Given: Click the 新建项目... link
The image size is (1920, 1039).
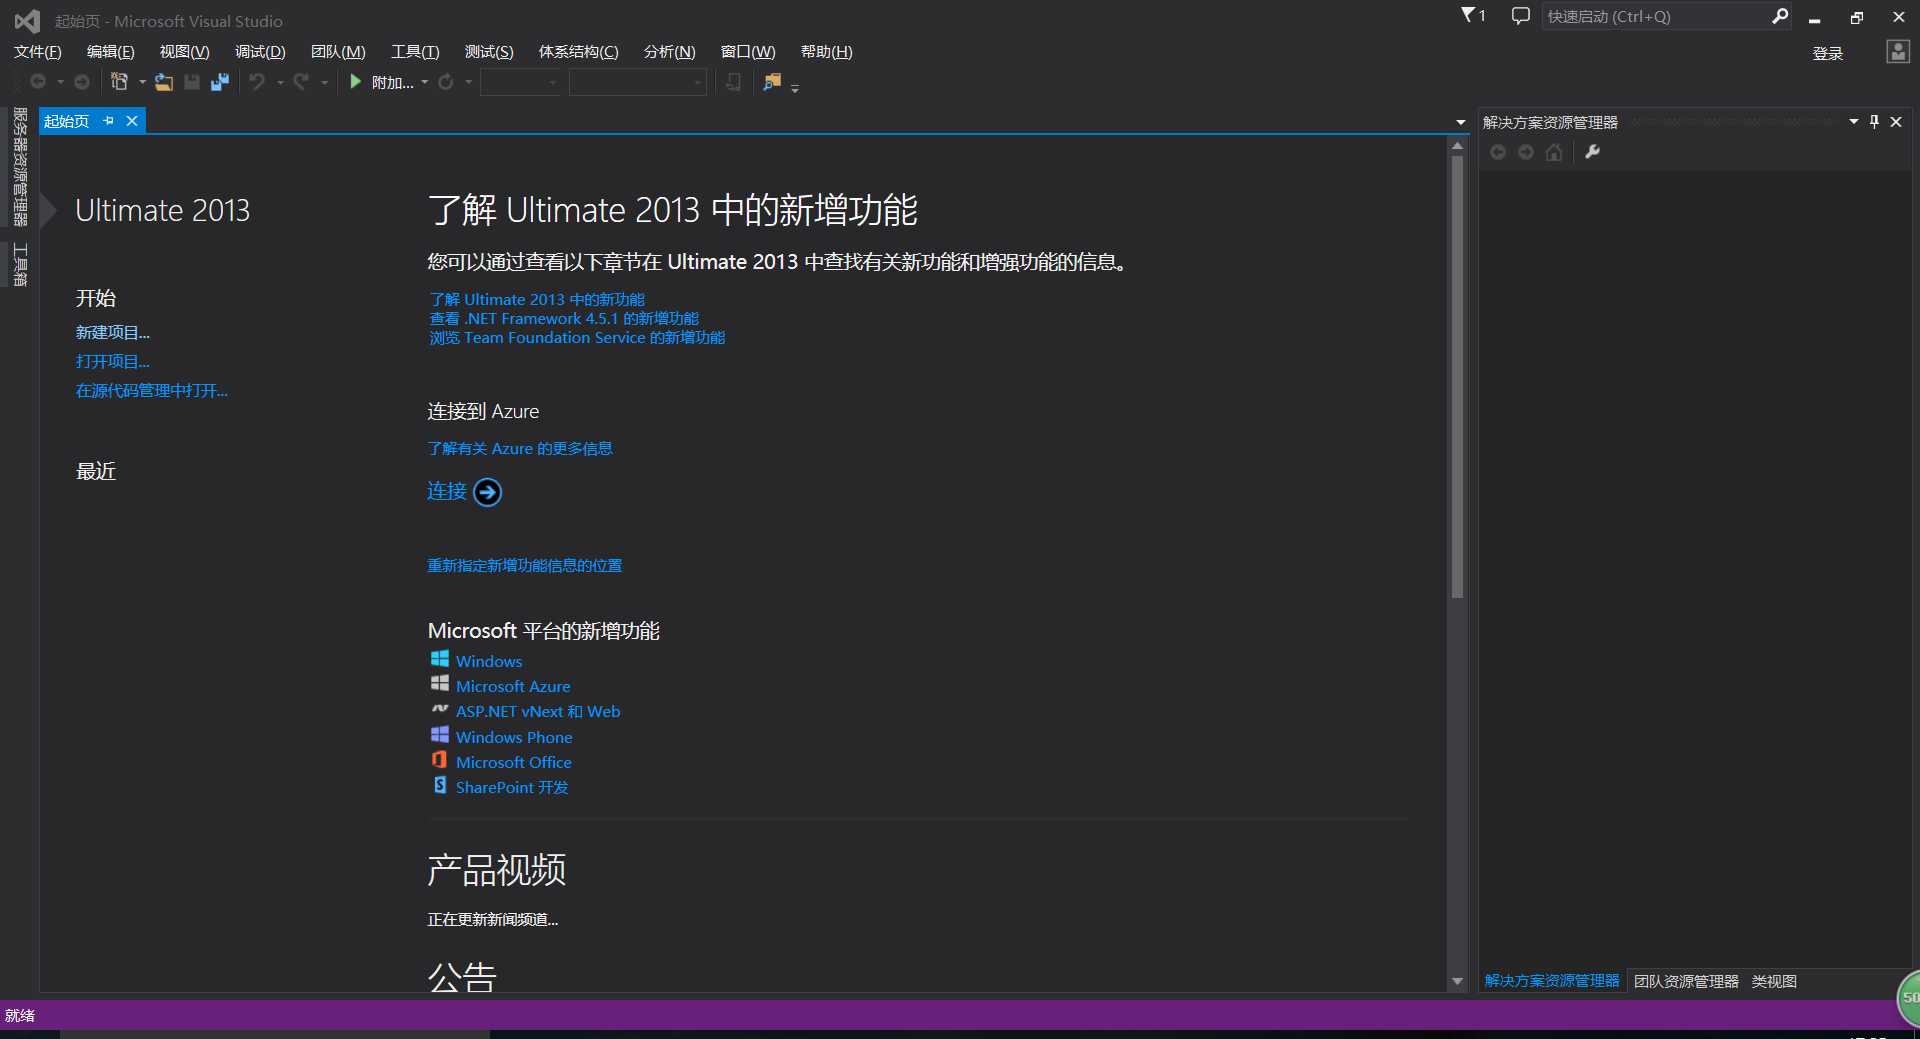Looking at the screenshot, I should tap(113, 332).
